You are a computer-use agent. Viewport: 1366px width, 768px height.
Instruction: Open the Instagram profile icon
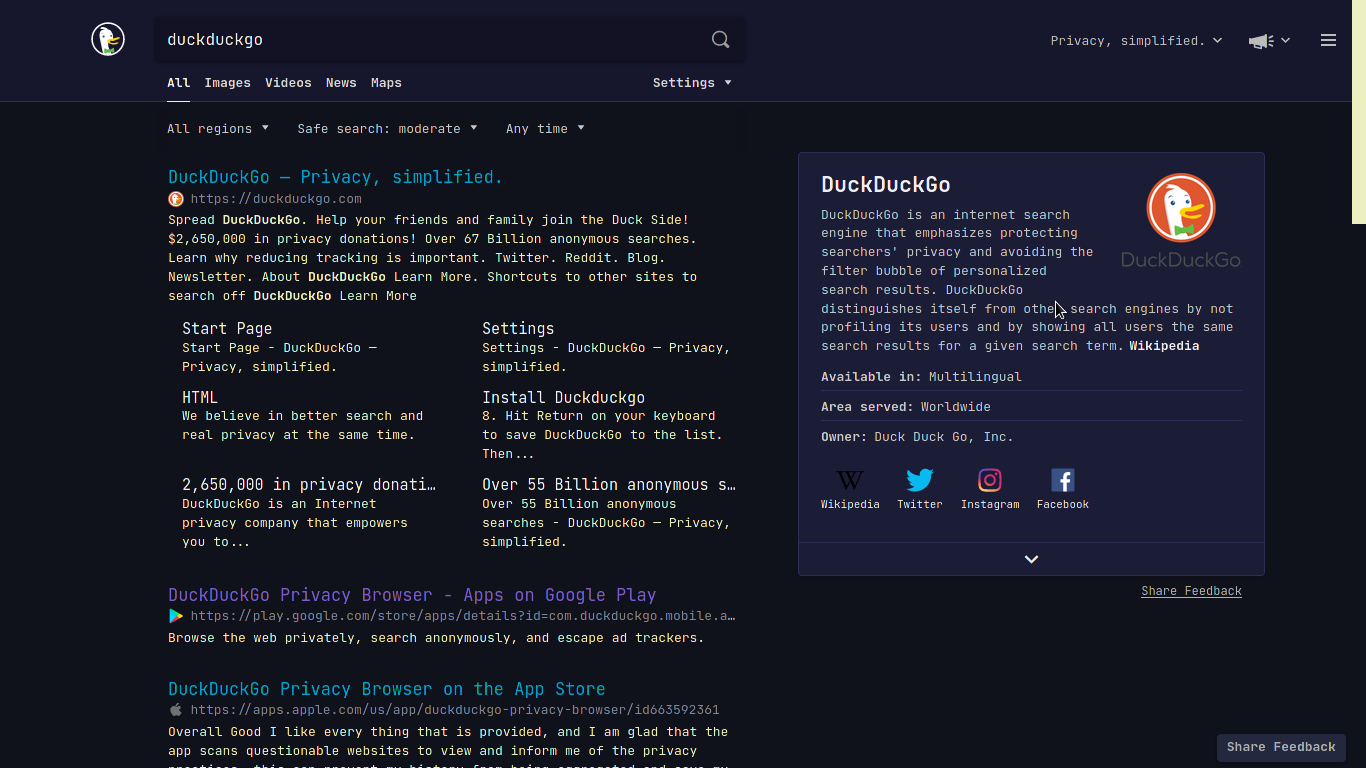coord(990,480)
